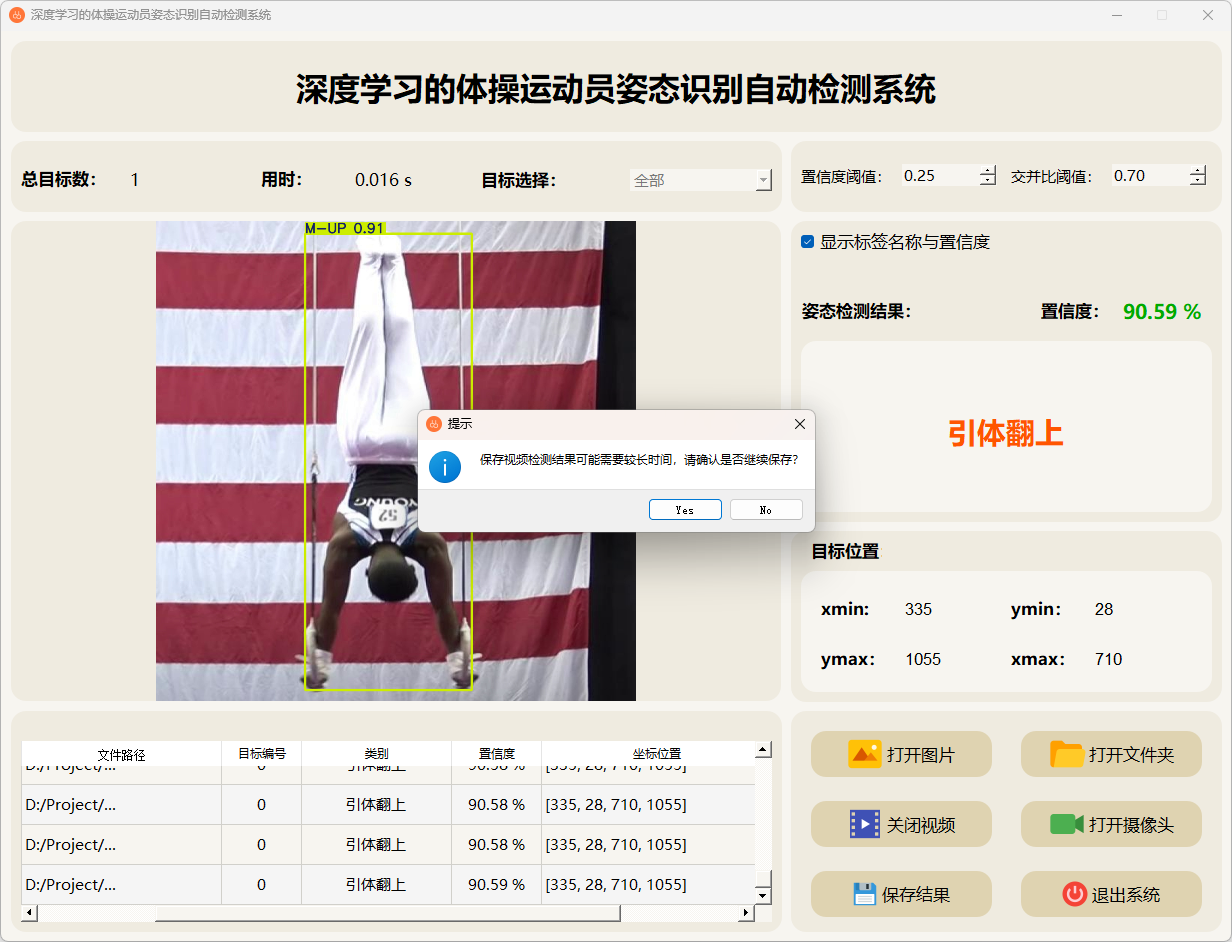
Task: Decrease the 置信度阈值 value with the down arrow
Action: (x=988, y=181)
